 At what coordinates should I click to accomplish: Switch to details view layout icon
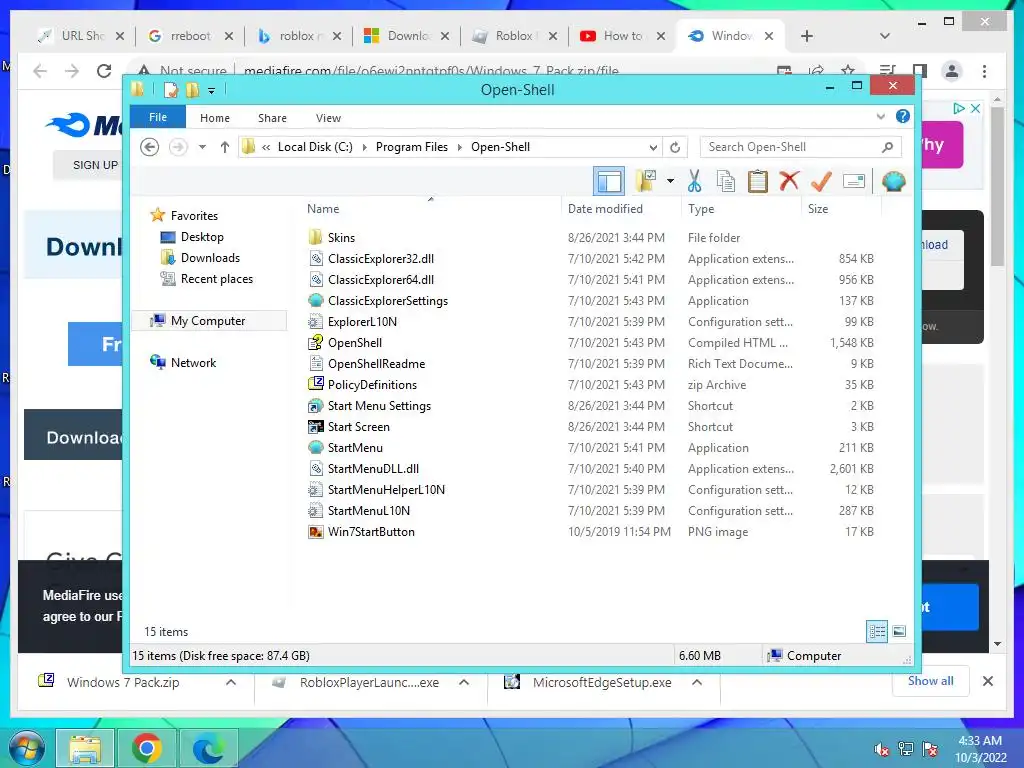877,631
